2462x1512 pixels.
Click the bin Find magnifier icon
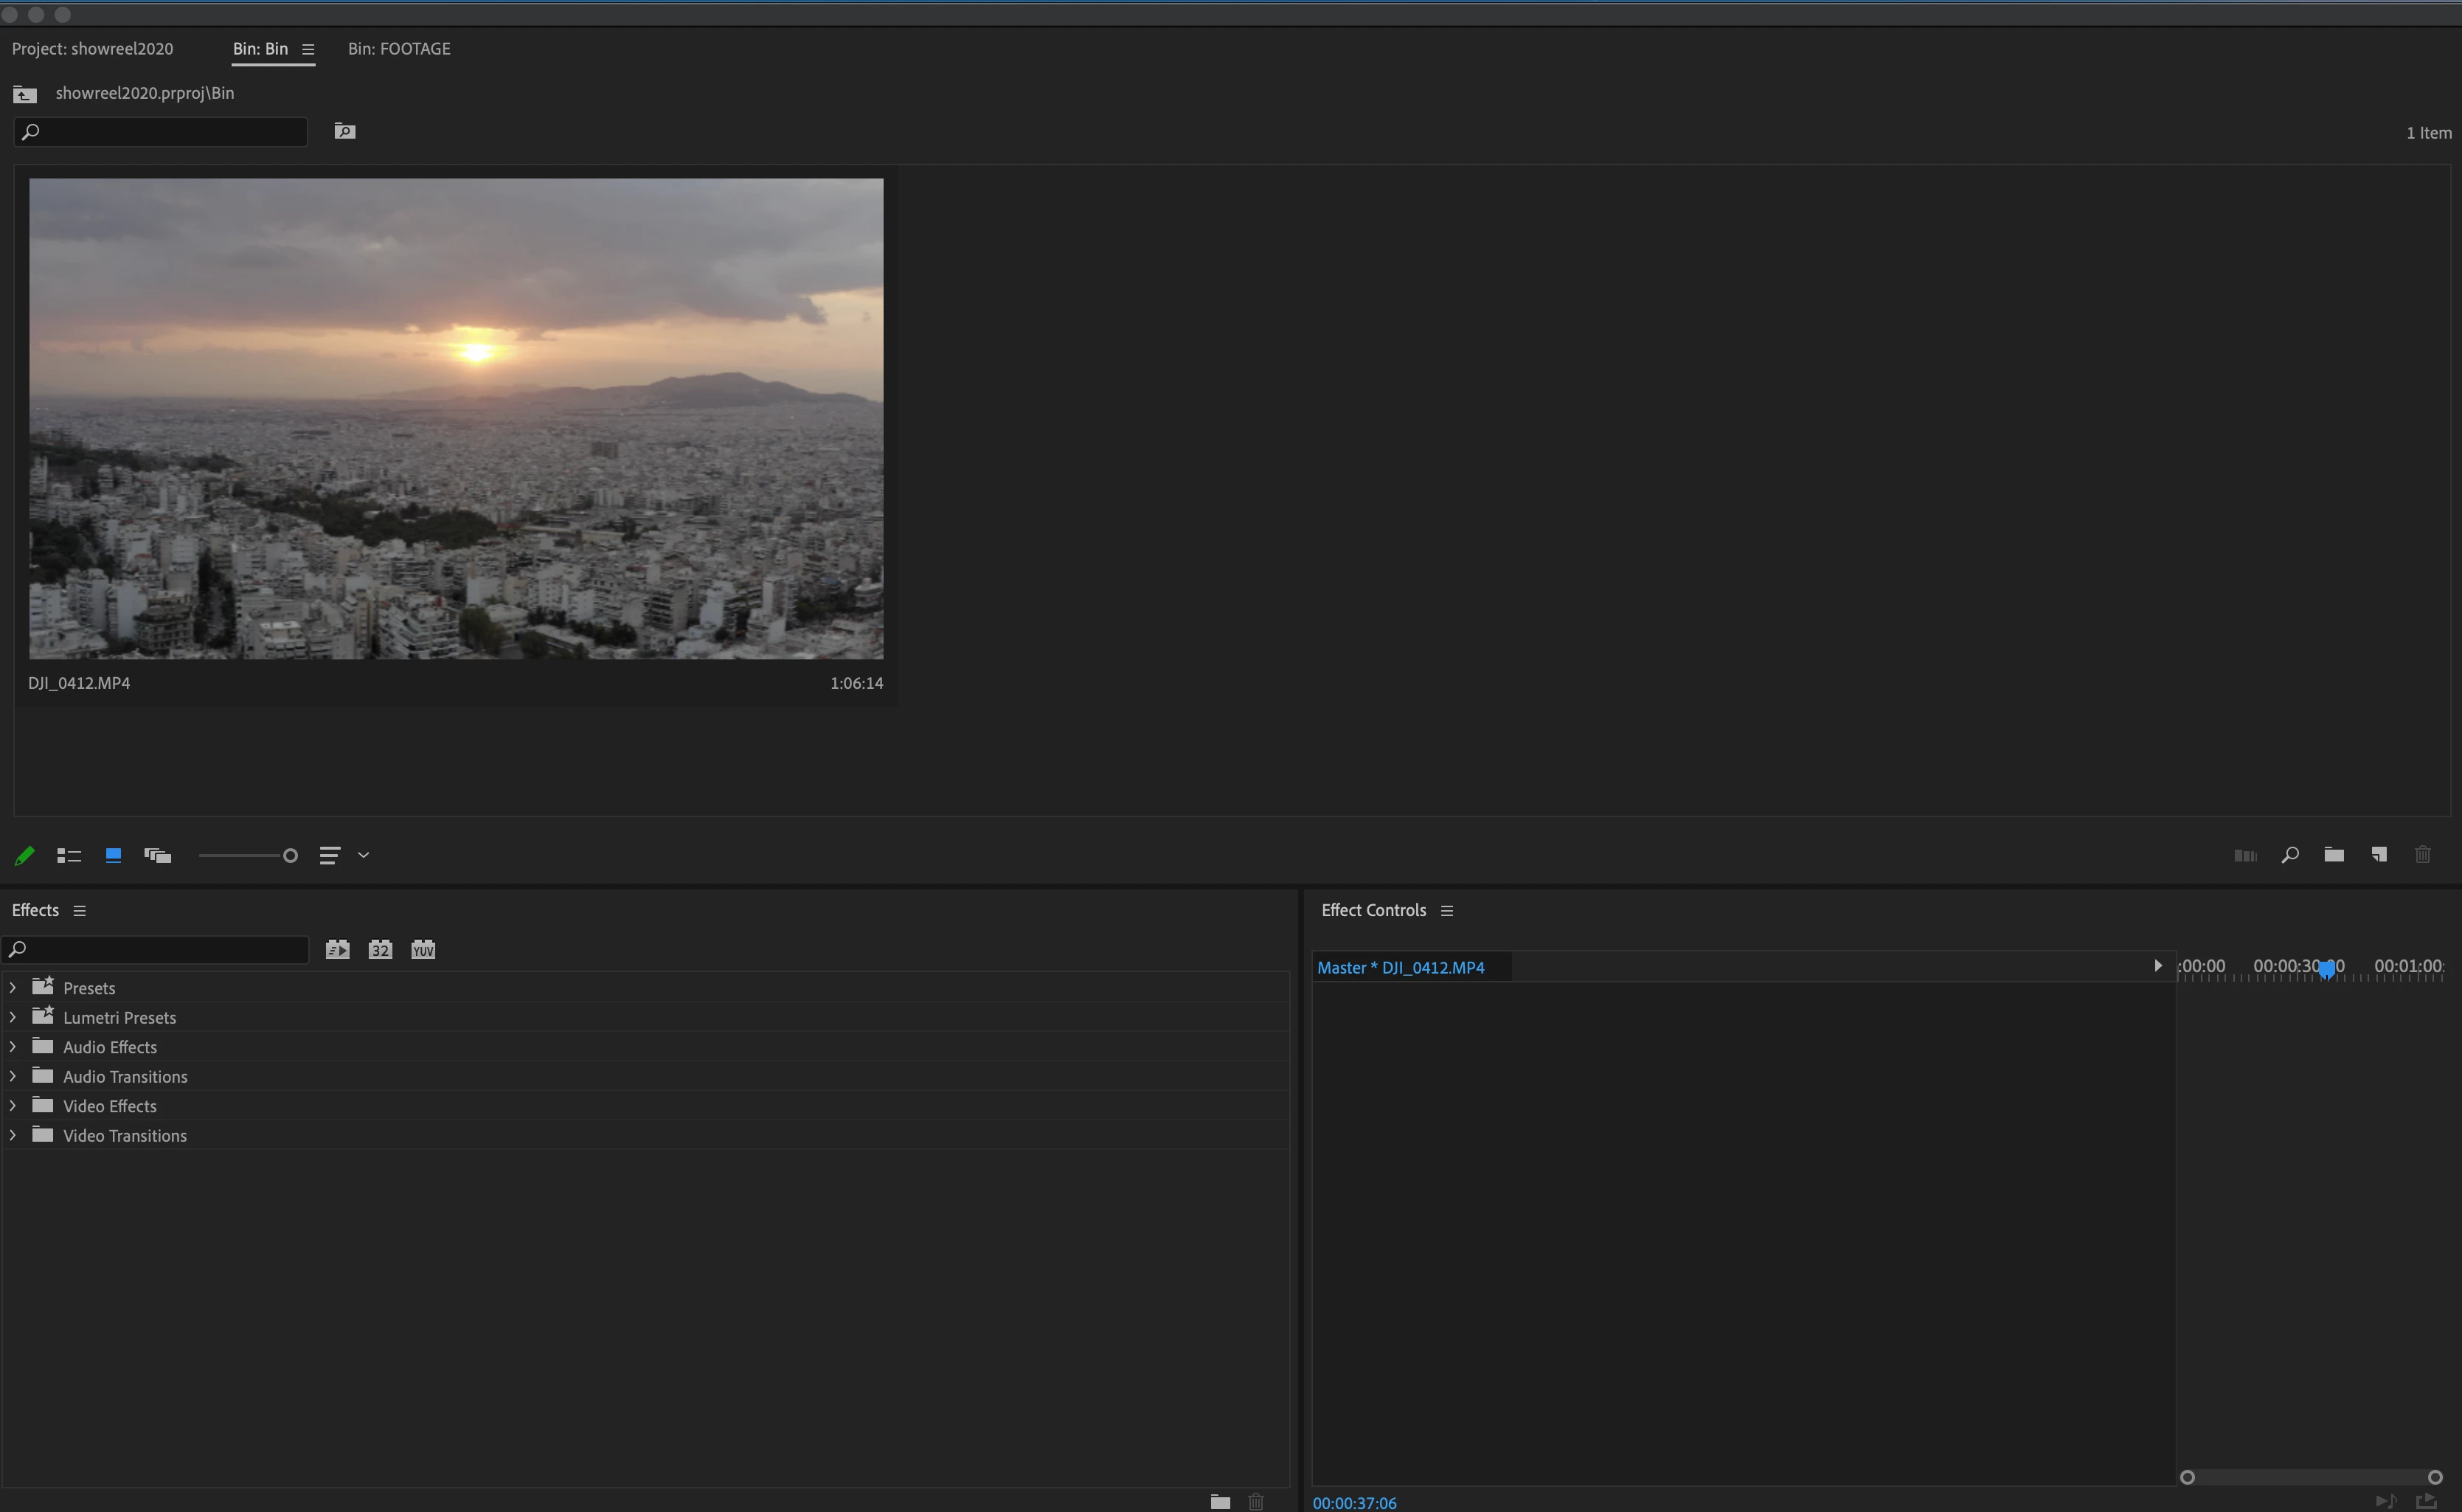pyautogui.click(x=2290, y=855)
